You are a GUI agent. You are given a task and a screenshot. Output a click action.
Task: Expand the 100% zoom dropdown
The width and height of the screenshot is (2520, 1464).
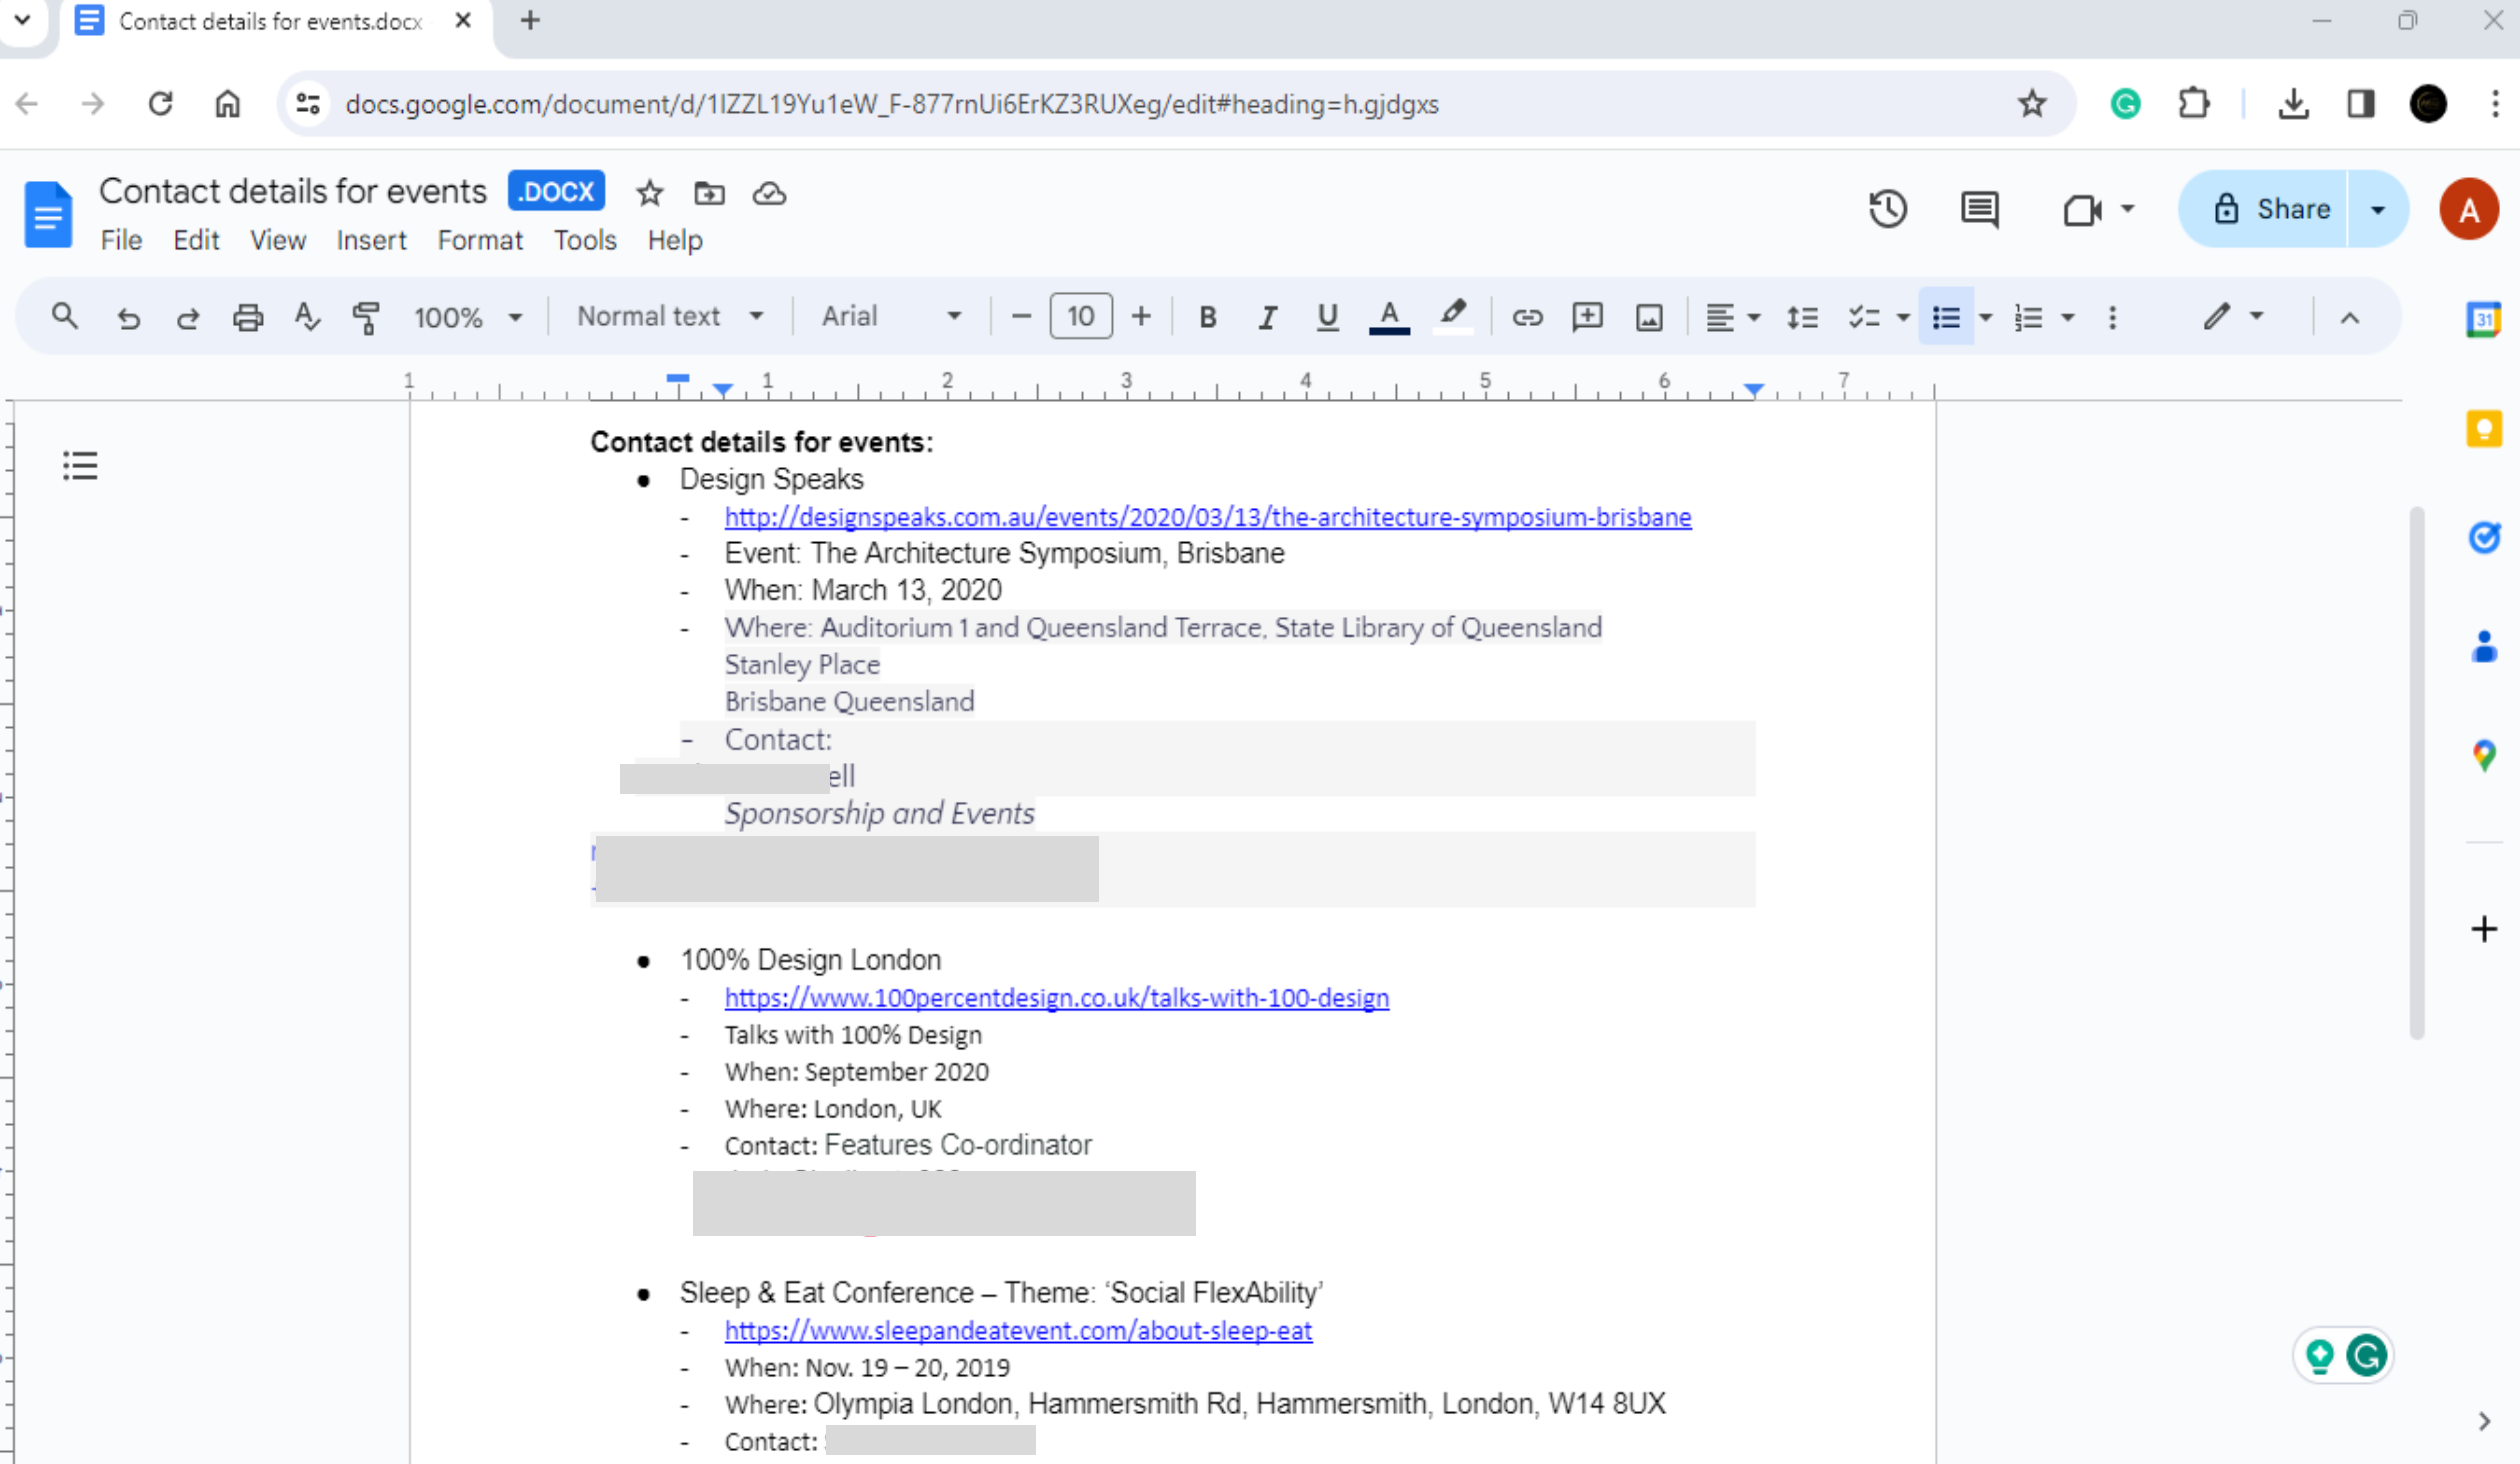467,317
